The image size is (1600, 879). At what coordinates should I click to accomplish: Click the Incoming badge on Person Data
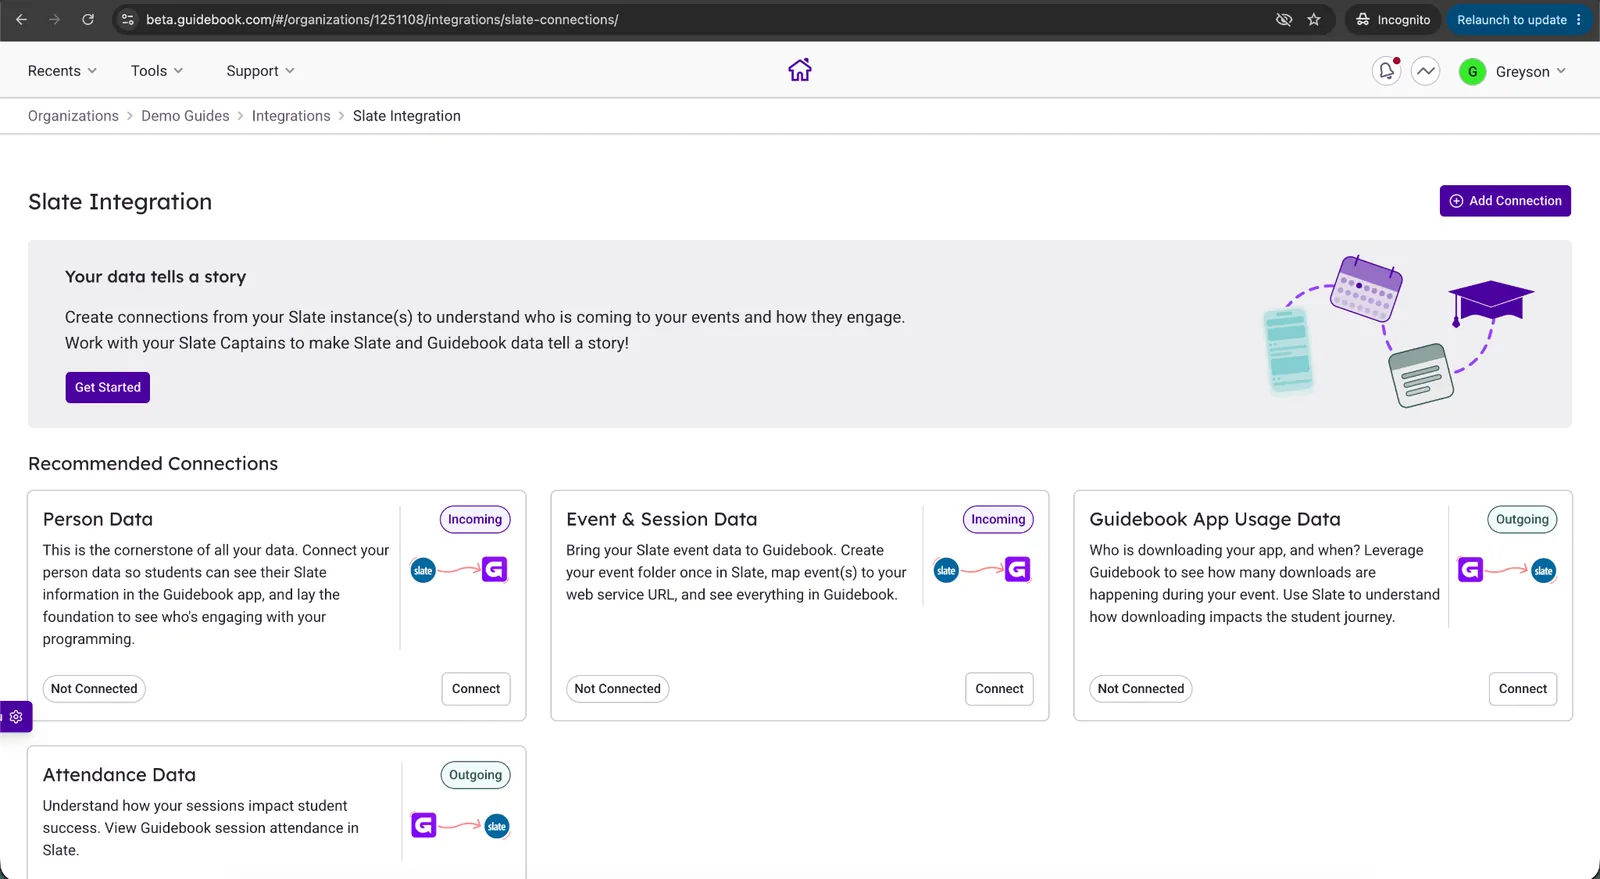point(475,520)
